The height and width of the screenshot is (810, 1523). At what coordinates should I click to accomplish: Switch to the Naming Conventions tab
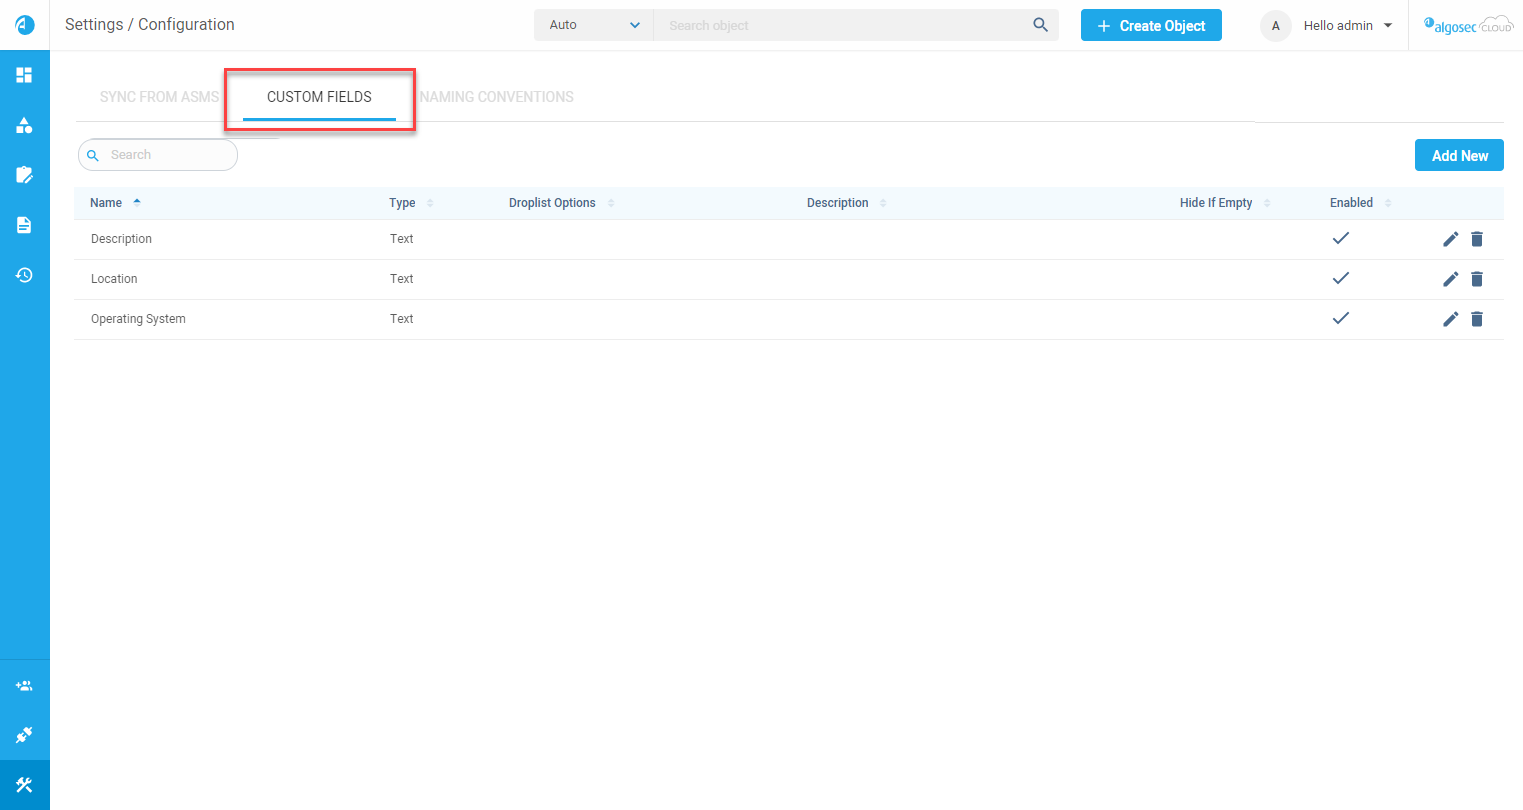[x=497, y=97]
